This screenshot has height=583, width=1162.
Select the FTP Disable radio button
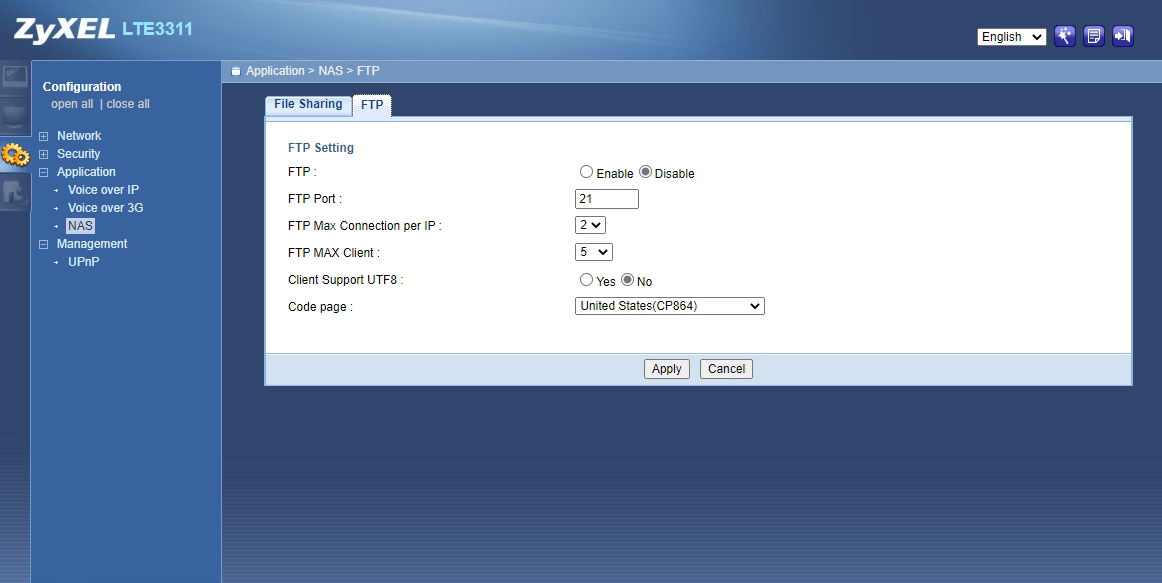click(x=645, y=172)
